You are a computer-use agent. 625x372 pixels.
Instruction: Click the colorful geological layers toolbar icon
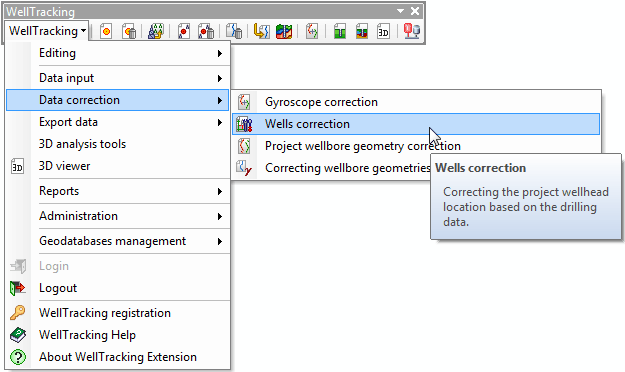pyautogui.click(x=284, y=31)
